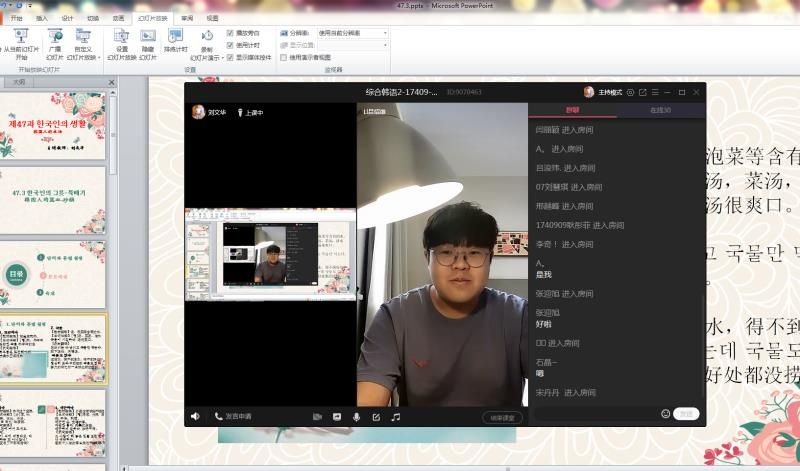The image size is (800, 471).
Task: Open the 分辨率 resolution dropdown
Action: pyautogui.click(x=385, y=33)
